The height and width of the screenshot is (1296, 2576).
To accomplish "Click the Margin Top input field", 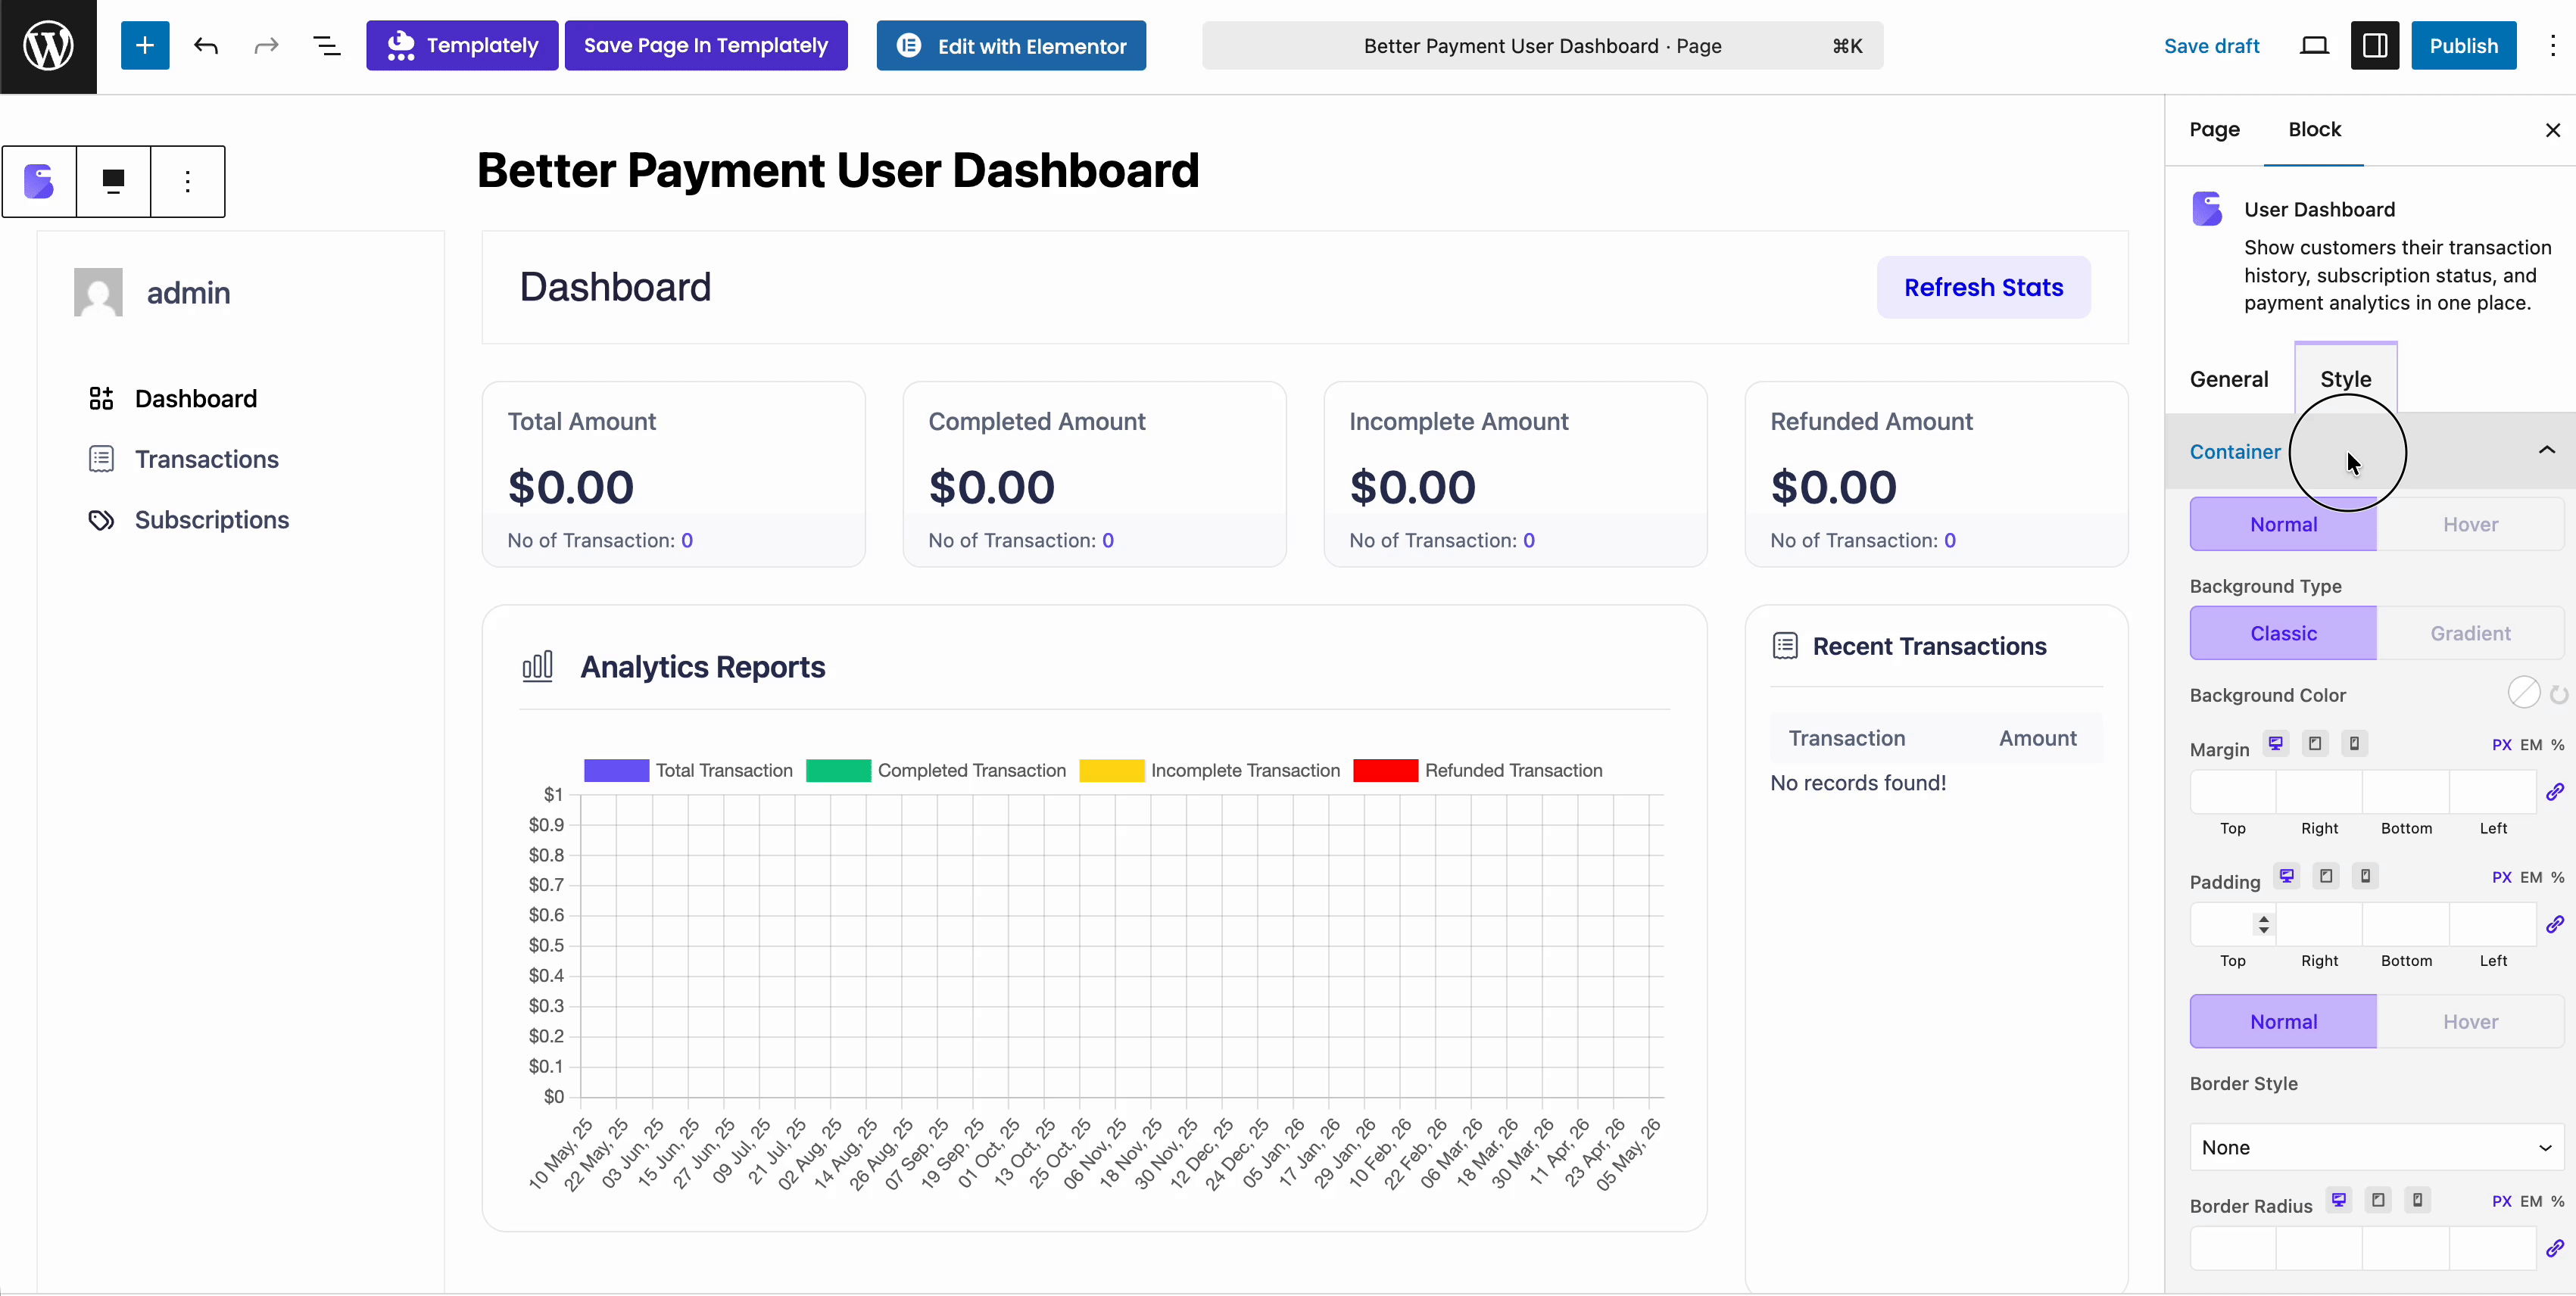I will click(x=2233, y=792).
